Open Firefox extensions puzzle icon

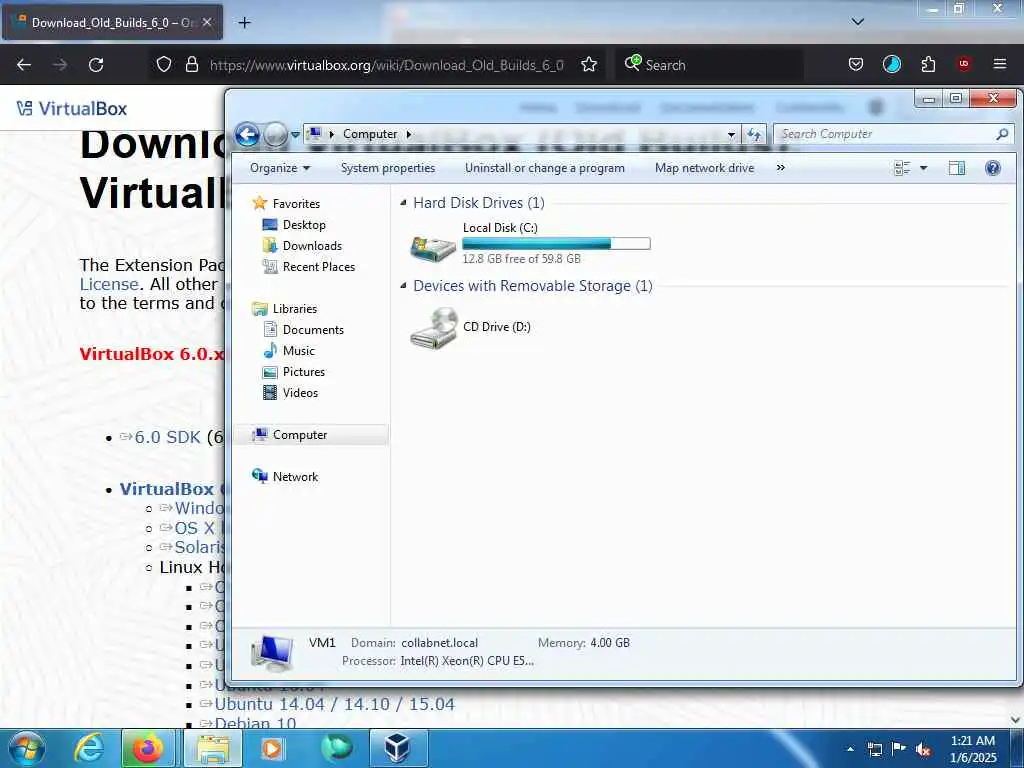tap(928, 65)
